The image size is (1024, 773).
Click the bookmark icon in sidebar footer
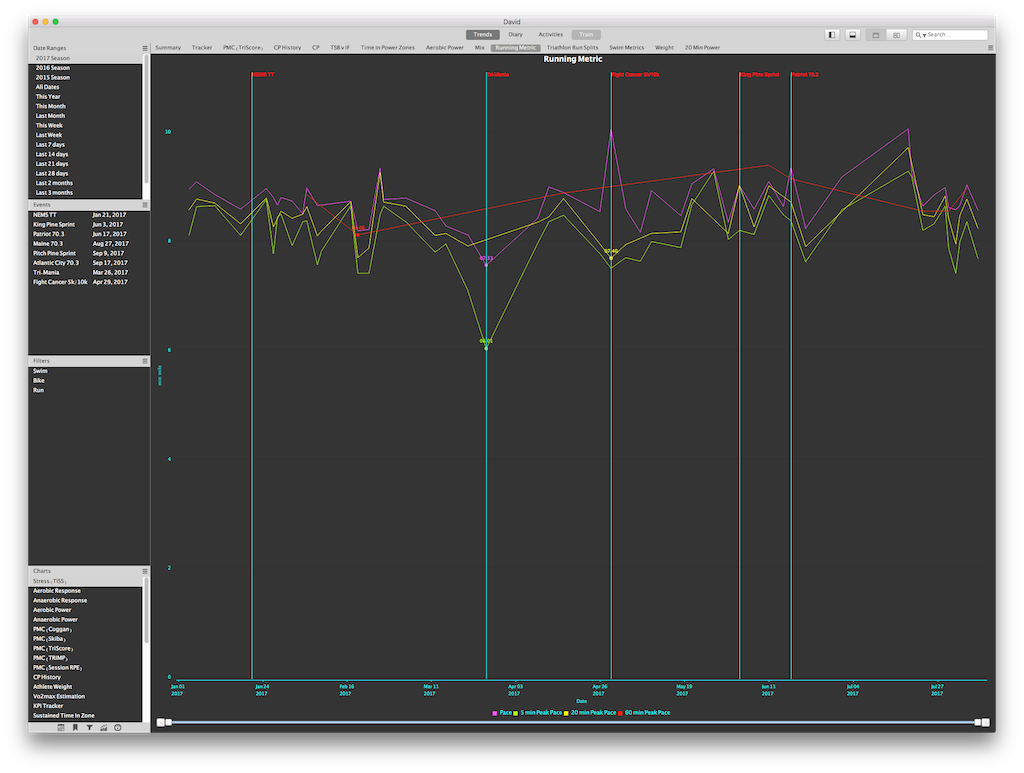75,727
